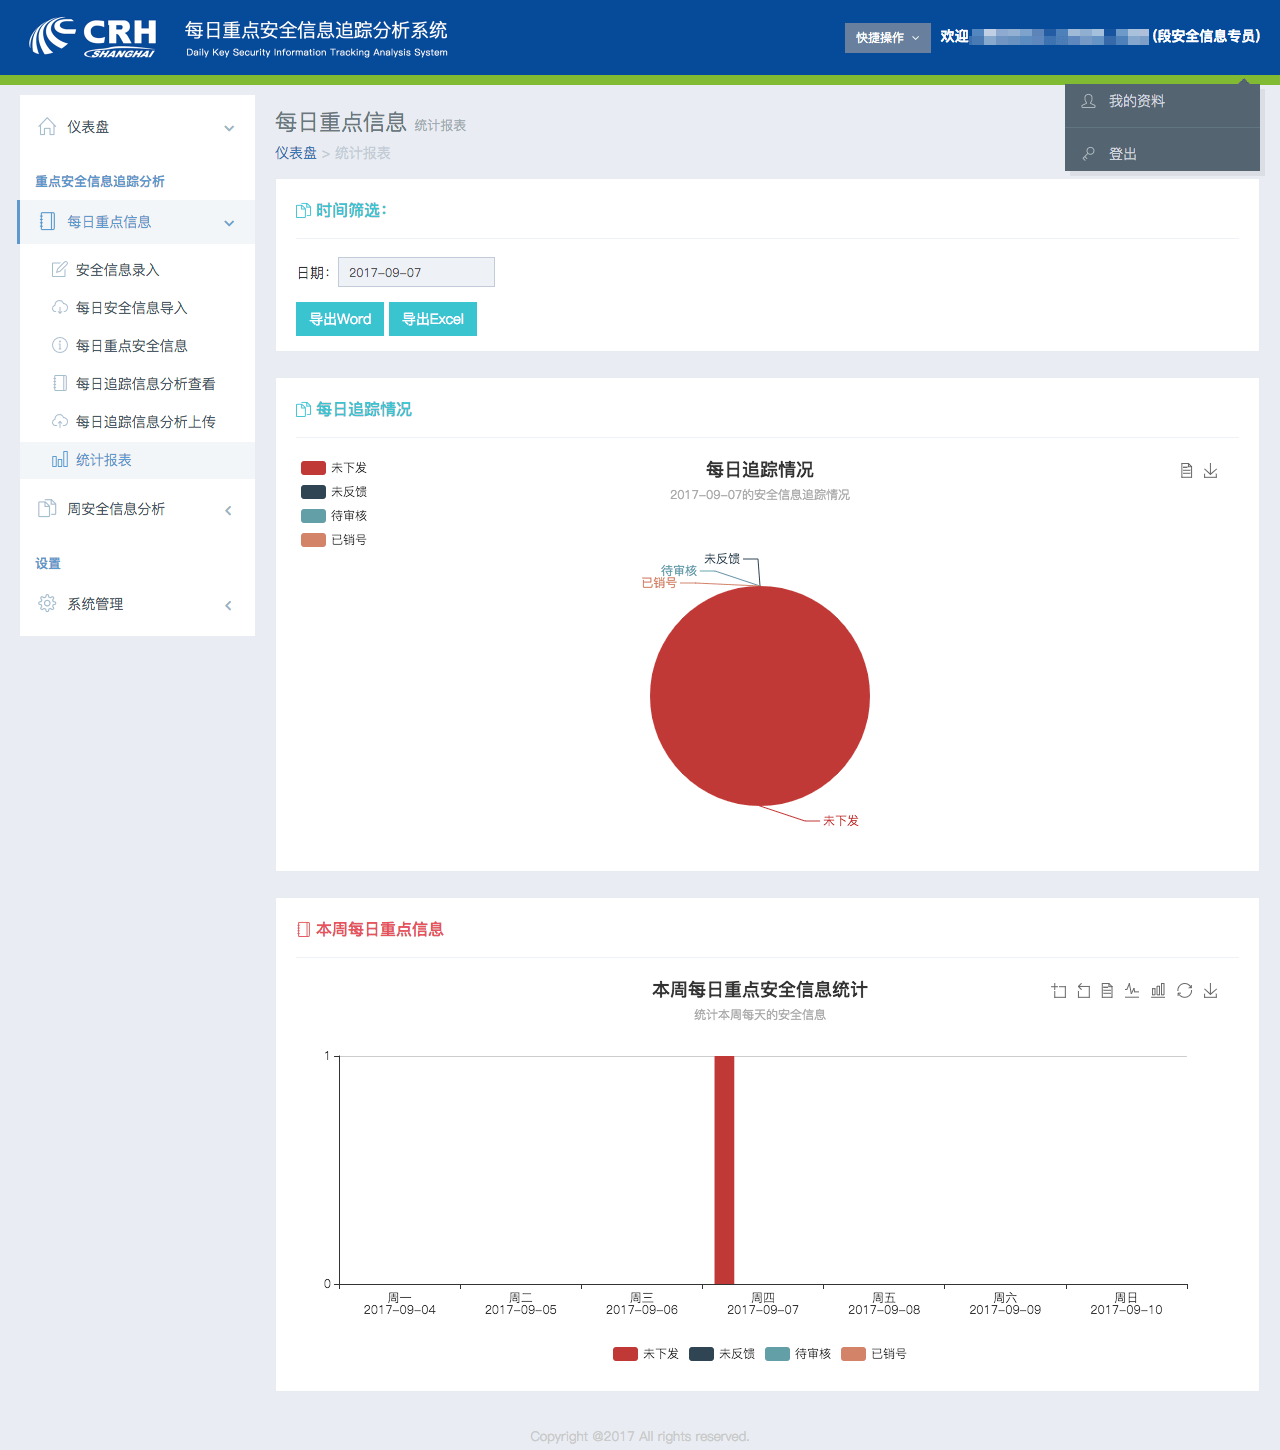The width and height of the screenshot is (1280, 1450).
Task: Toggle 未反馈 series in bar chart legend
Action: [722, 1354]
